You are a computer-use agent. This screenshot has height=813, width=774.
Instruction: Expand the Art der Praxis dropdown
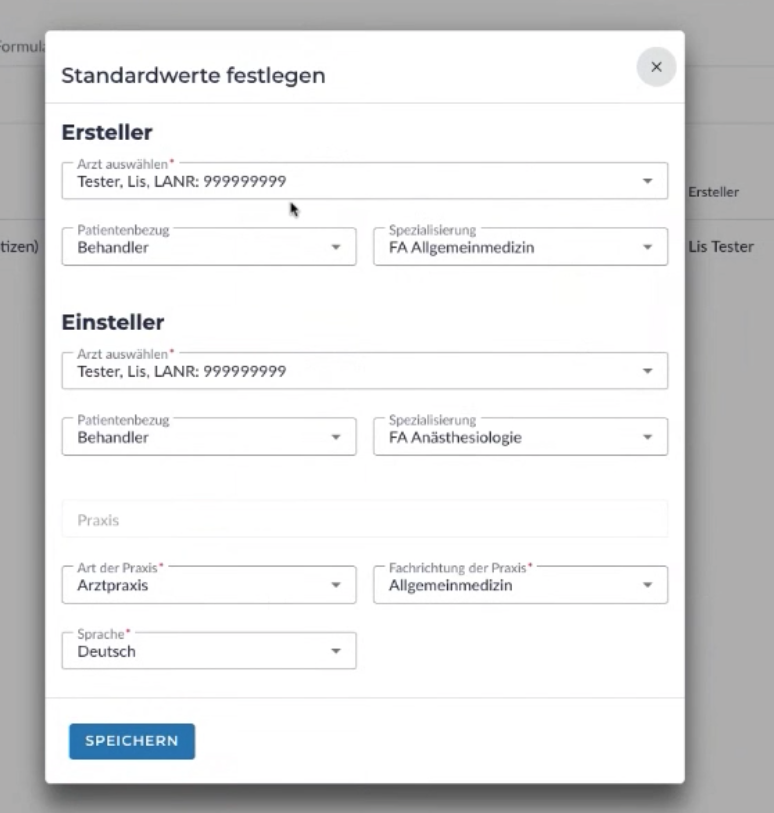[200, 585]
